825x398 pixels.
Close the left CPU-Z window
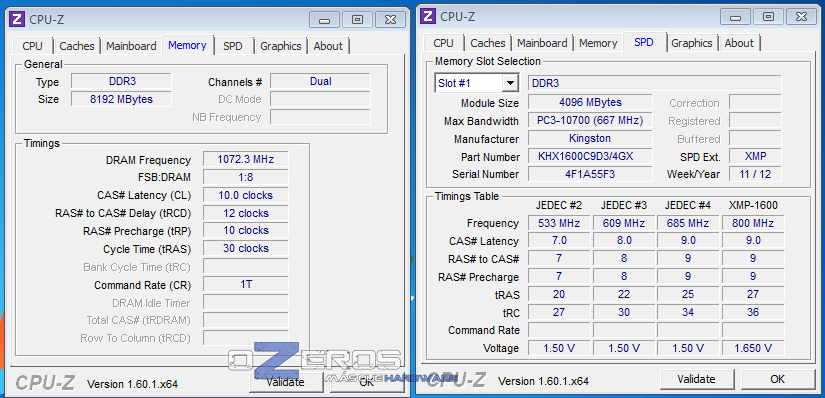tap(390, 20)
